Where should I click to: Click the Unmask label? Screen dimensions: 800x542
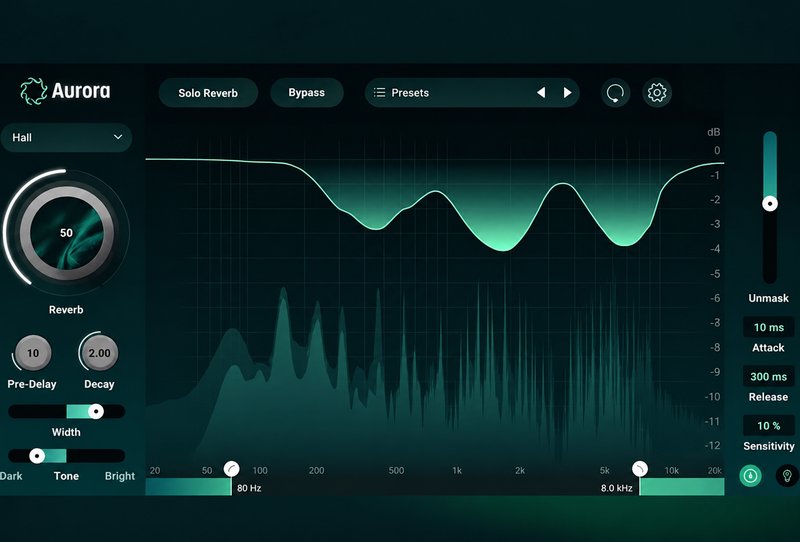click(768, 298)
